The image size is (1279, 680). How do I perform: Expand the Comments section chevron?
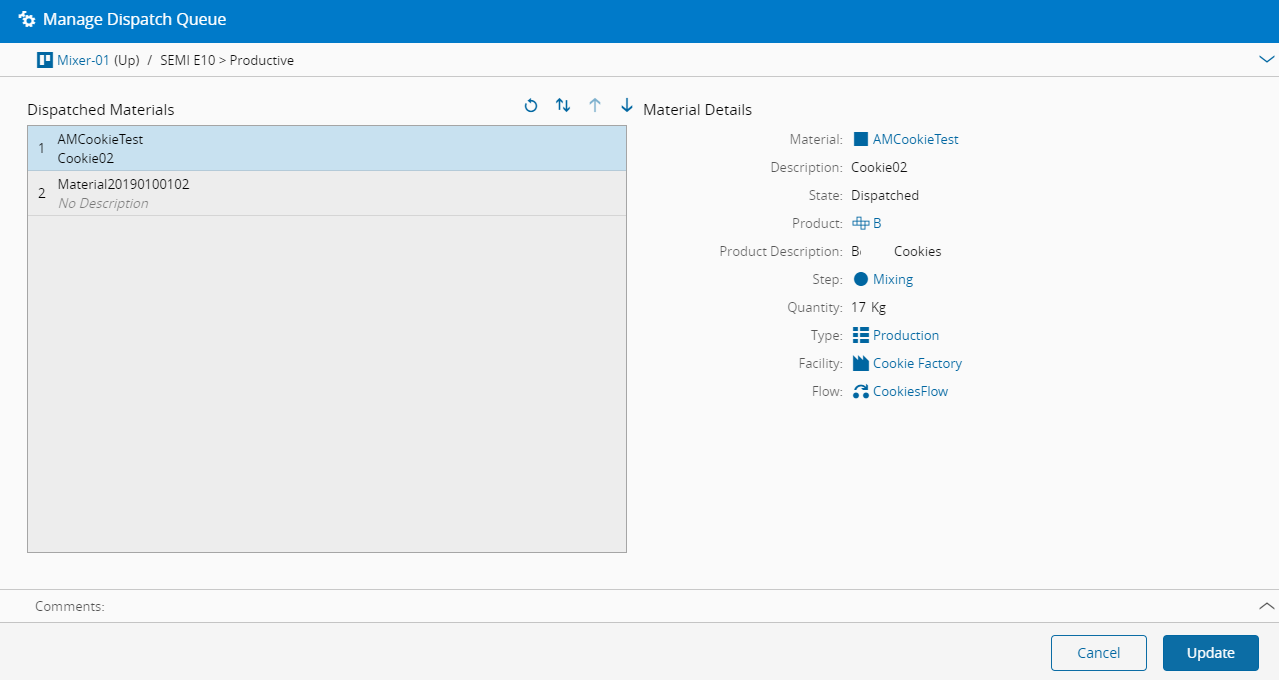[1266, 606]
